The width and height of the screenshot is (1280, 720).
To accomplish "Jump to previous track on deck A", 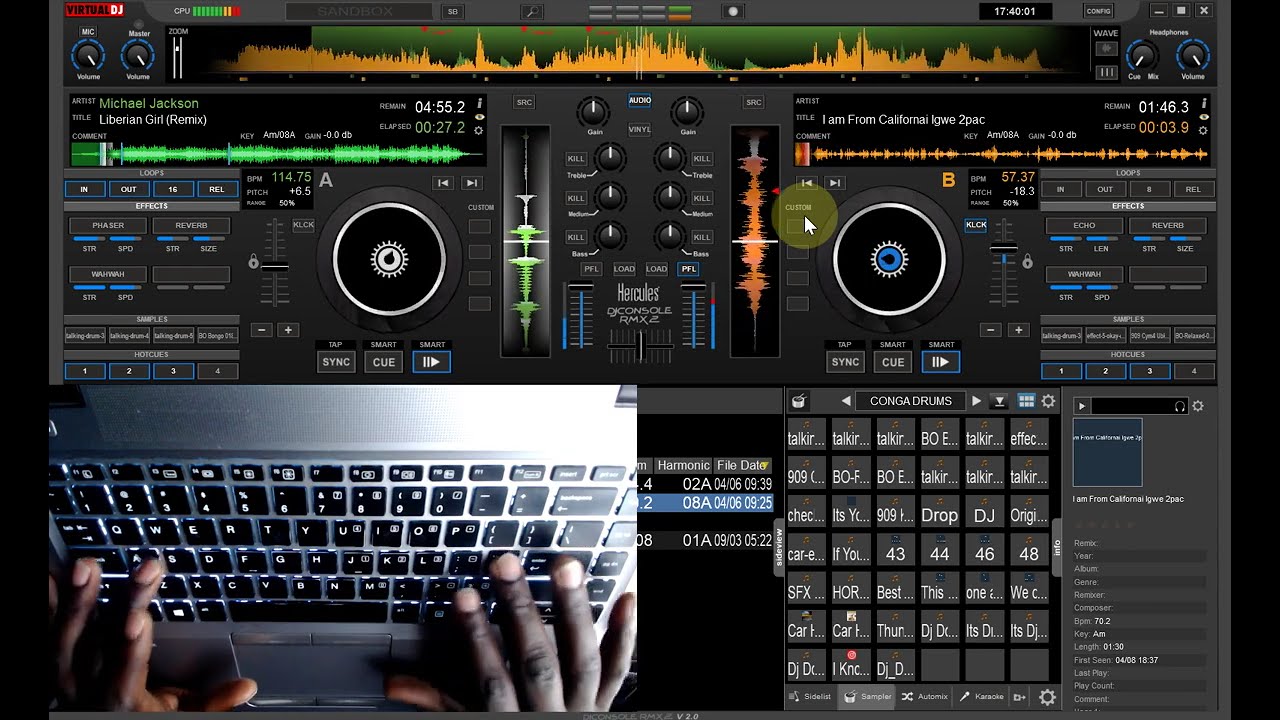I will 443,183.
